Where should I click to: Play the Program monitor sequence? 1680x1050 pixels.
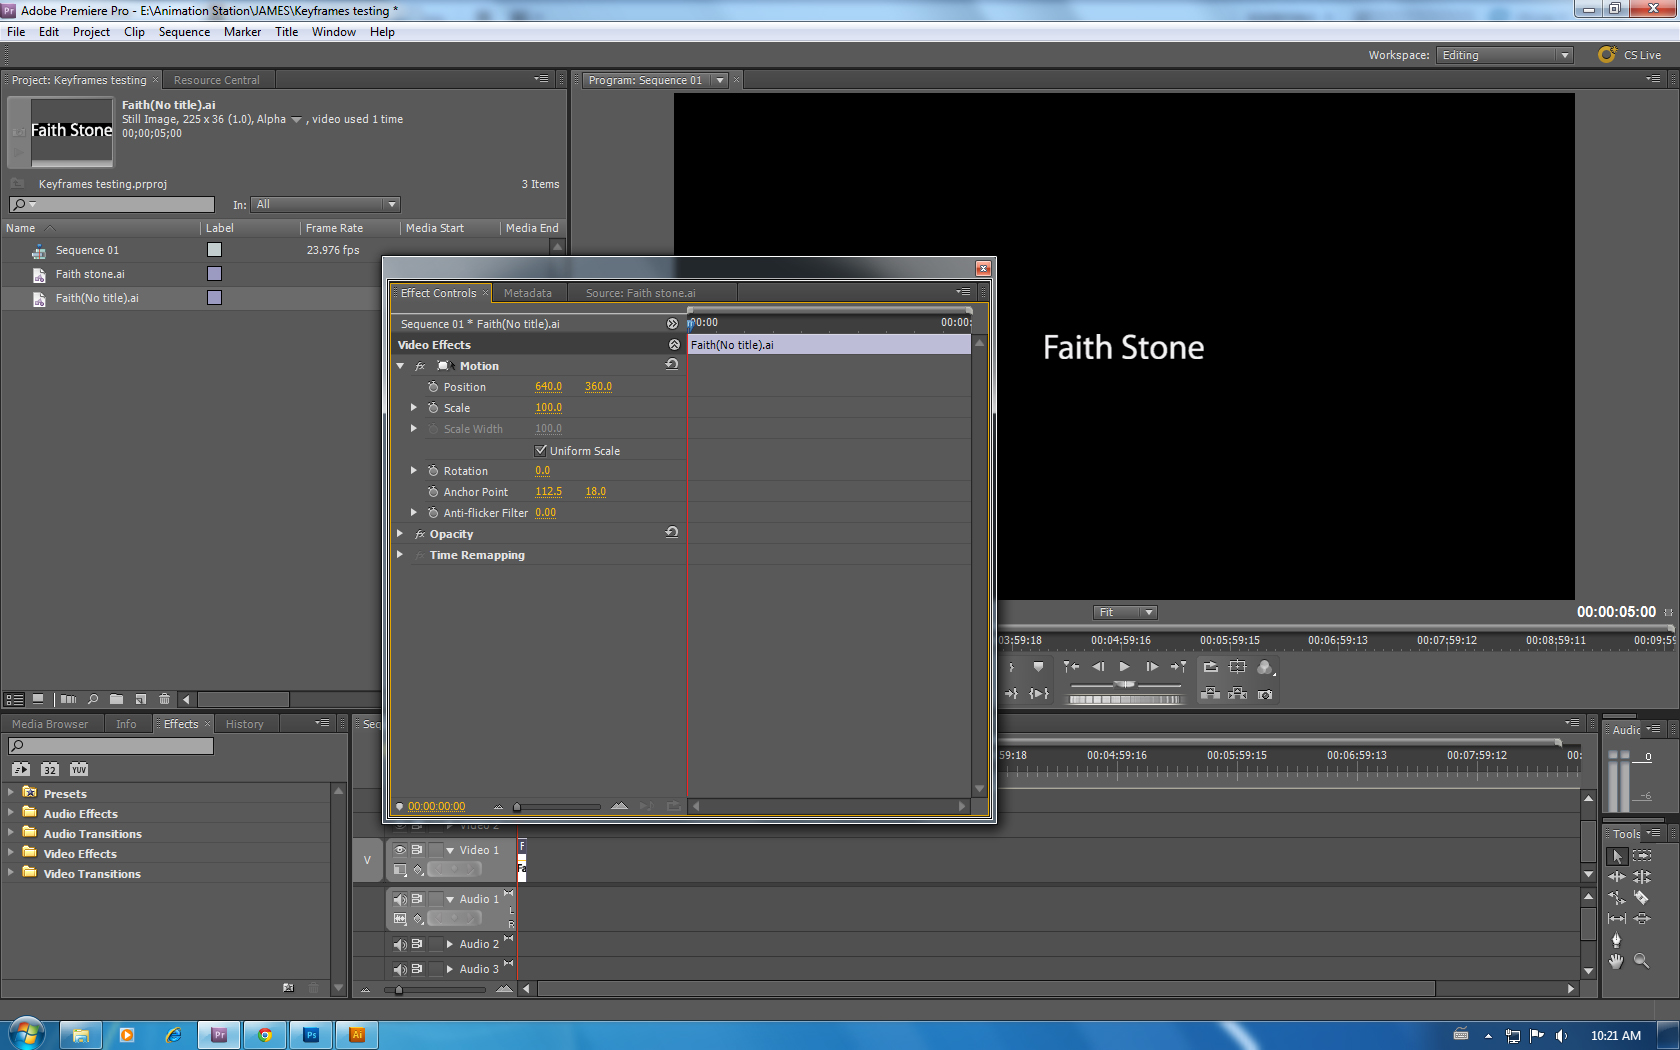1124,667
